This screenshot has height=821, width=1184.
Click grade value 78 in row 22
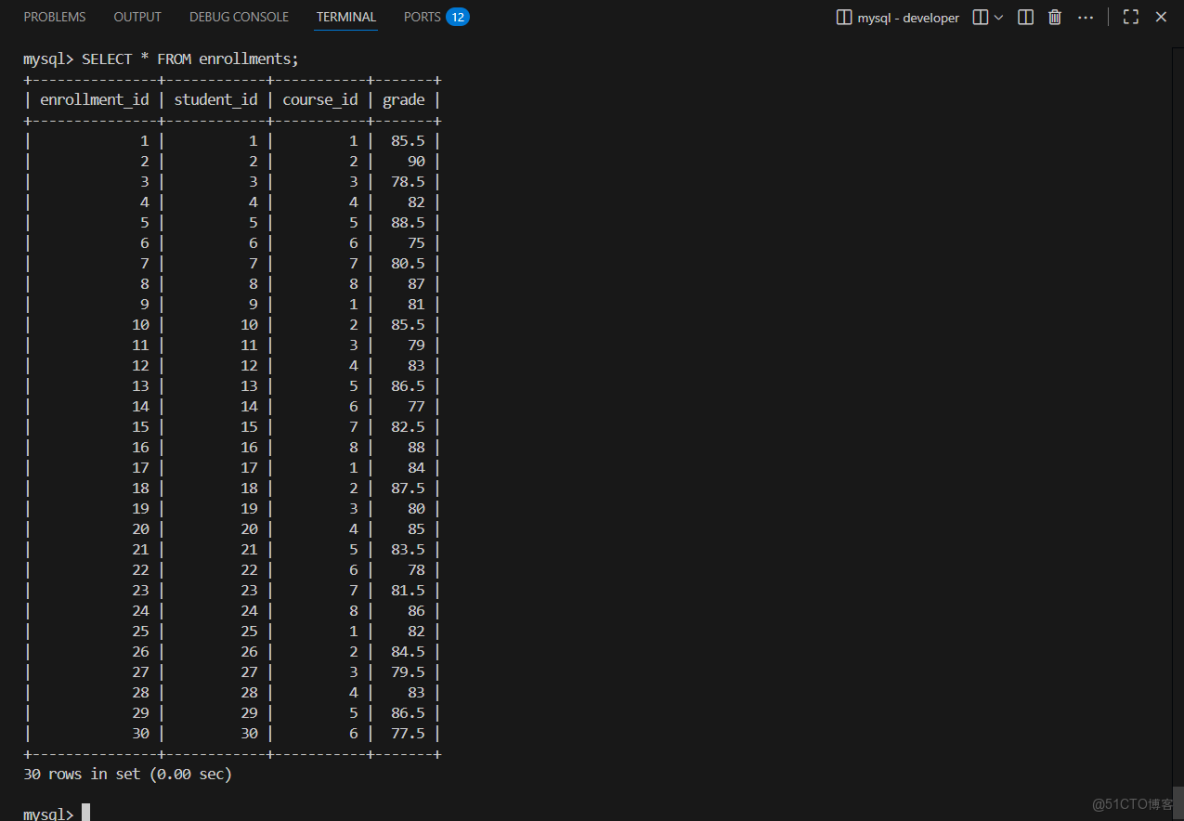coord(416,569)
